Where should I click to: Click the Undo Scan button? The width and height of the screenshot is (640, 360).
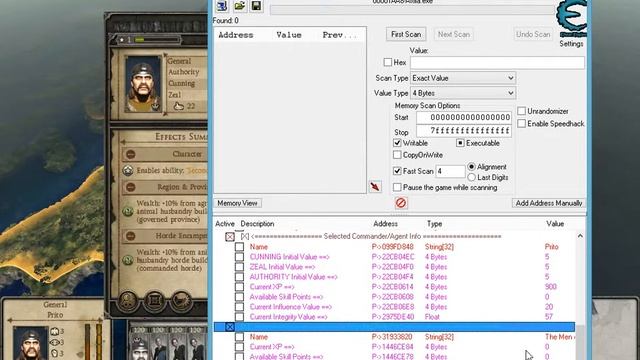click(533, 34)
